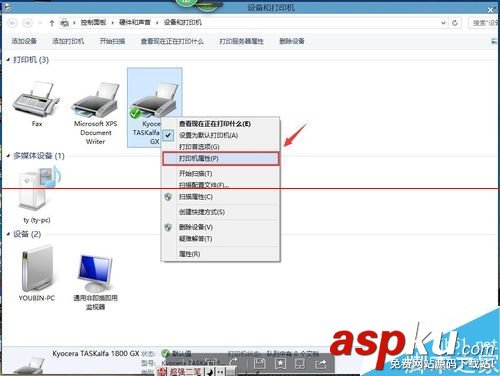Click 打印服务器属性 in the toolbar
This screenshot has height=376, width=500.
241,41
